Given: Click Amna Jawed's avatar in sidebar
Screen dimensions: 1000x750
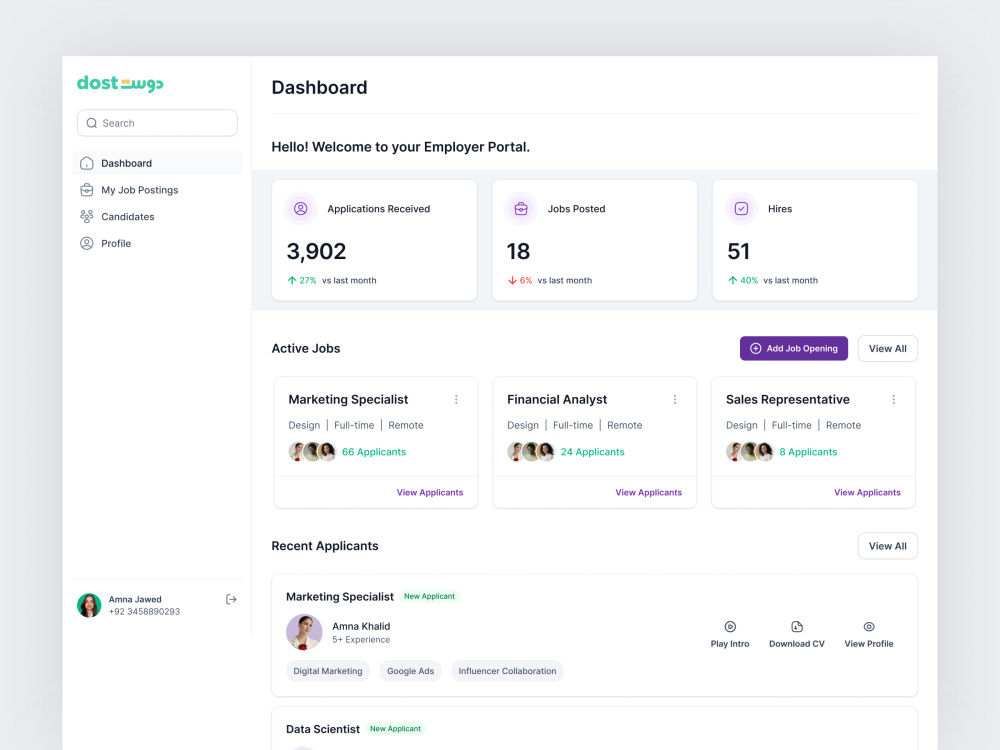Looking at the screenshot, I should point(89,605).
